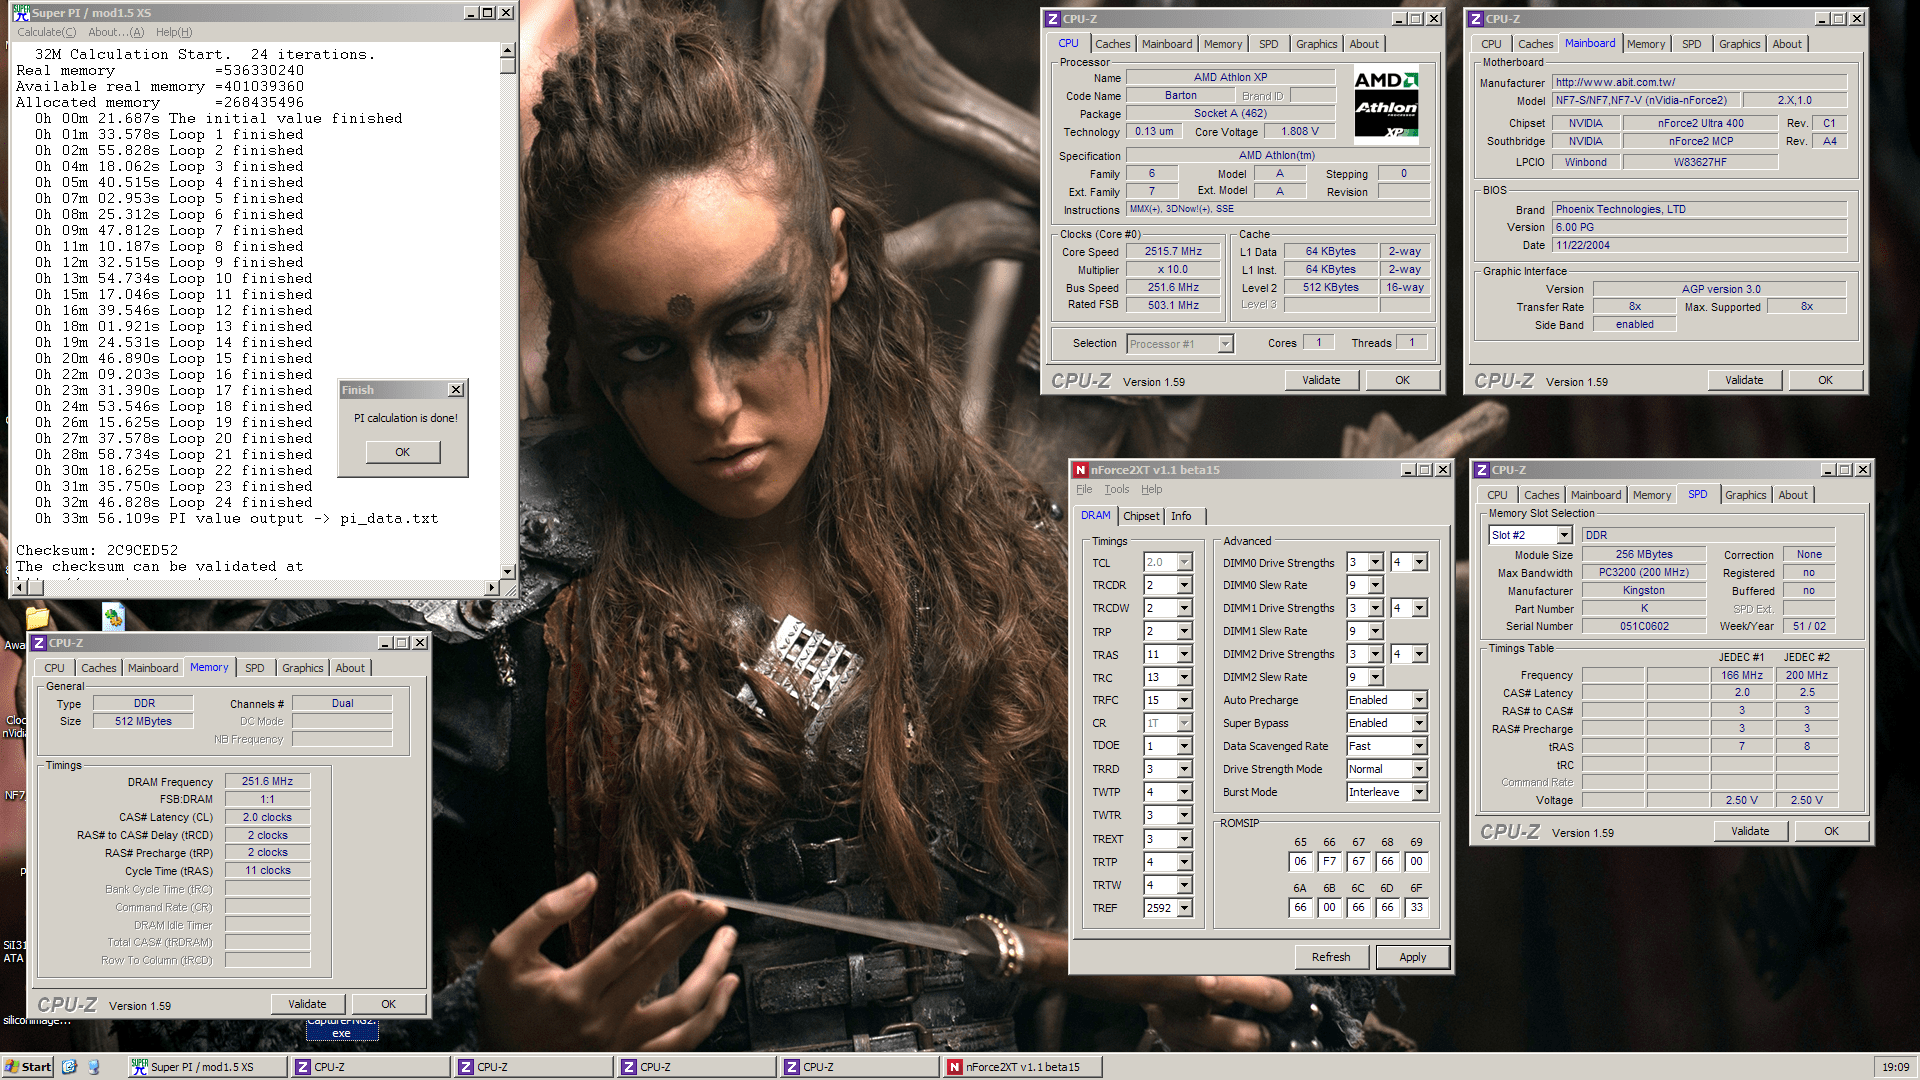Open Memory Slot Selection Slot #2 dropdown

(x=1564, y=535)
